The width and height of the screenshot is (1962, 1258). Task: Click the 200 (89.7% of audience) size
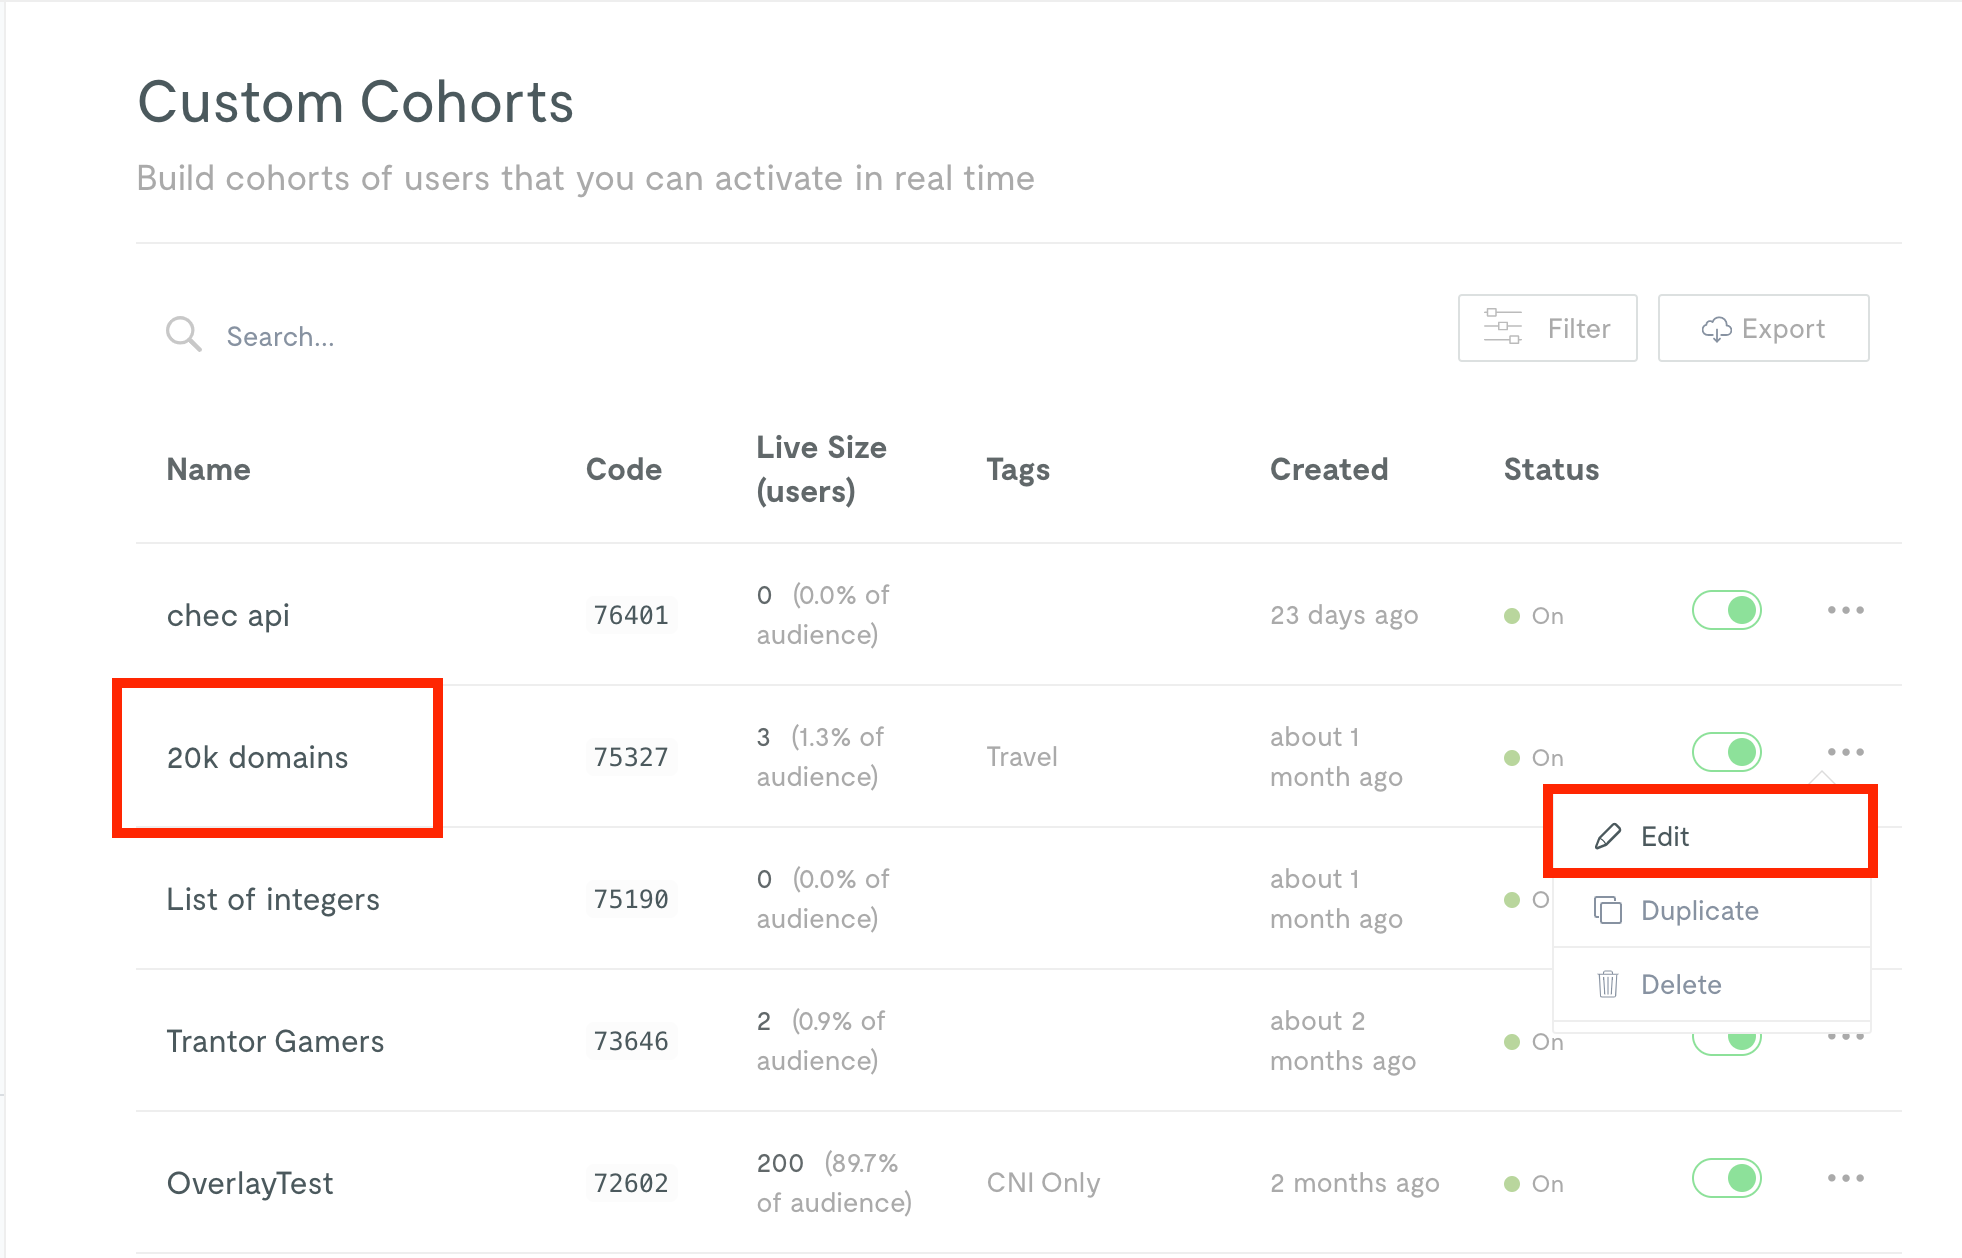click(x=834, y=1183)
